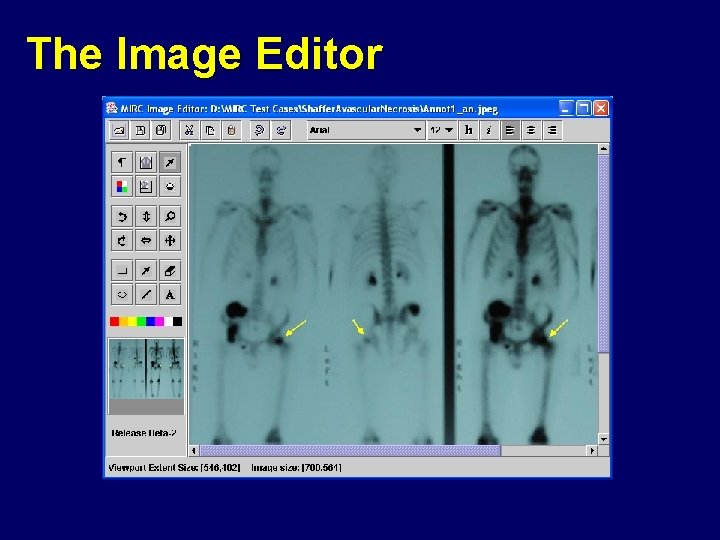This screenshot has width=720, height=540.
Task: Minimize the MIRC Image Editor window
Action: [x=567, y=108]
